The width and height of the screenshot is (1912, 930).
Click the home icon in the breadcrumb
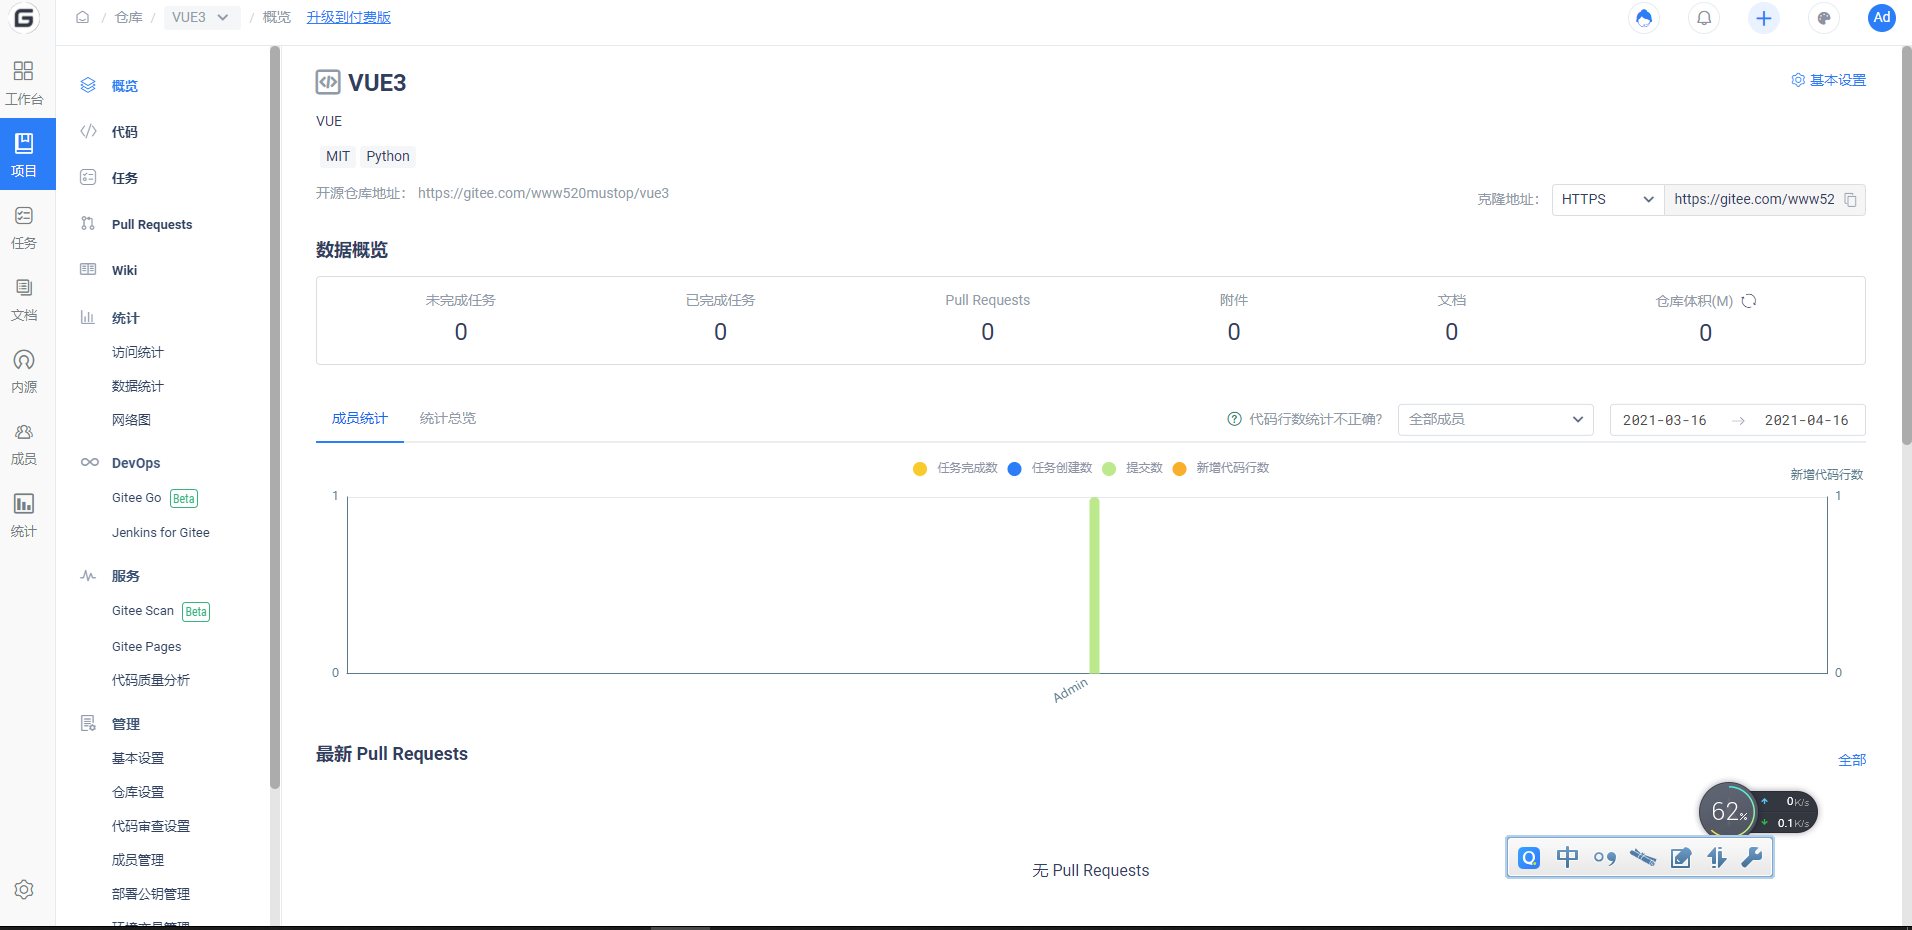coord(82,17)
